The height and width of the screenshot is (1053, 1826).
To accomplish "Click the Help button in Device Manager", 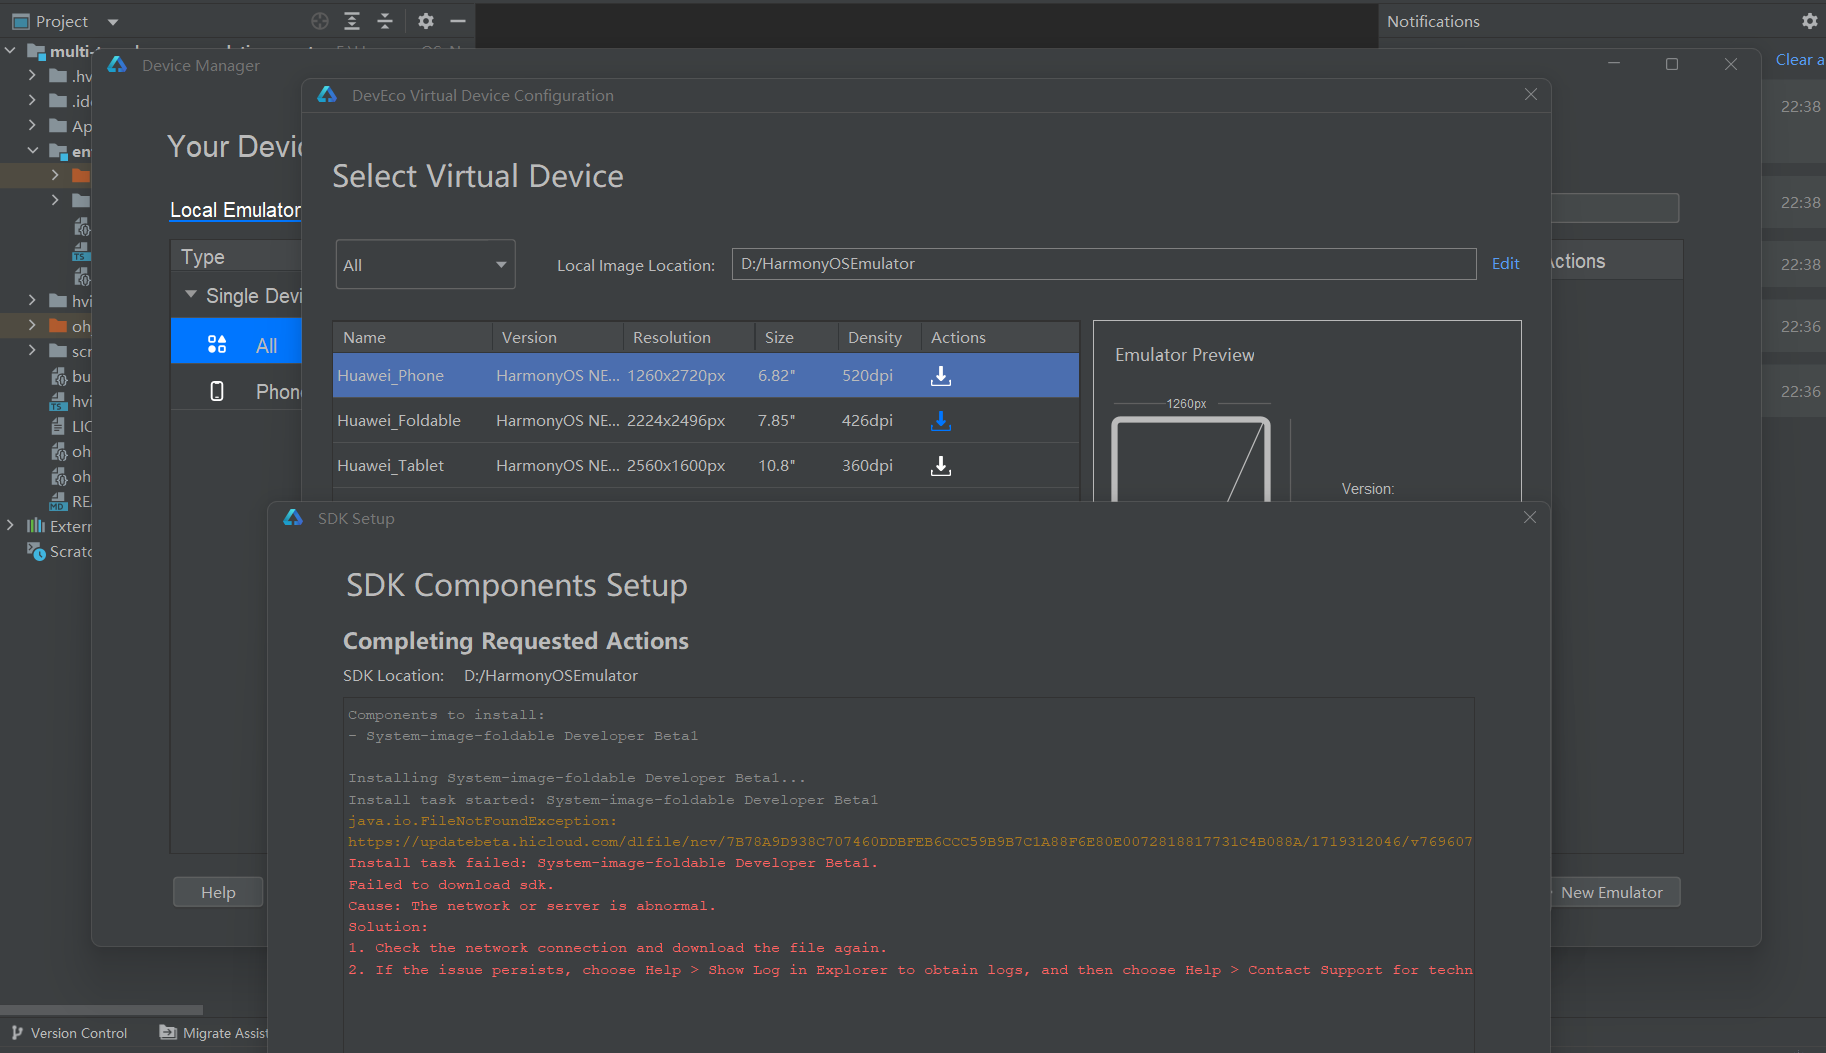I will (x=218, y=892).
